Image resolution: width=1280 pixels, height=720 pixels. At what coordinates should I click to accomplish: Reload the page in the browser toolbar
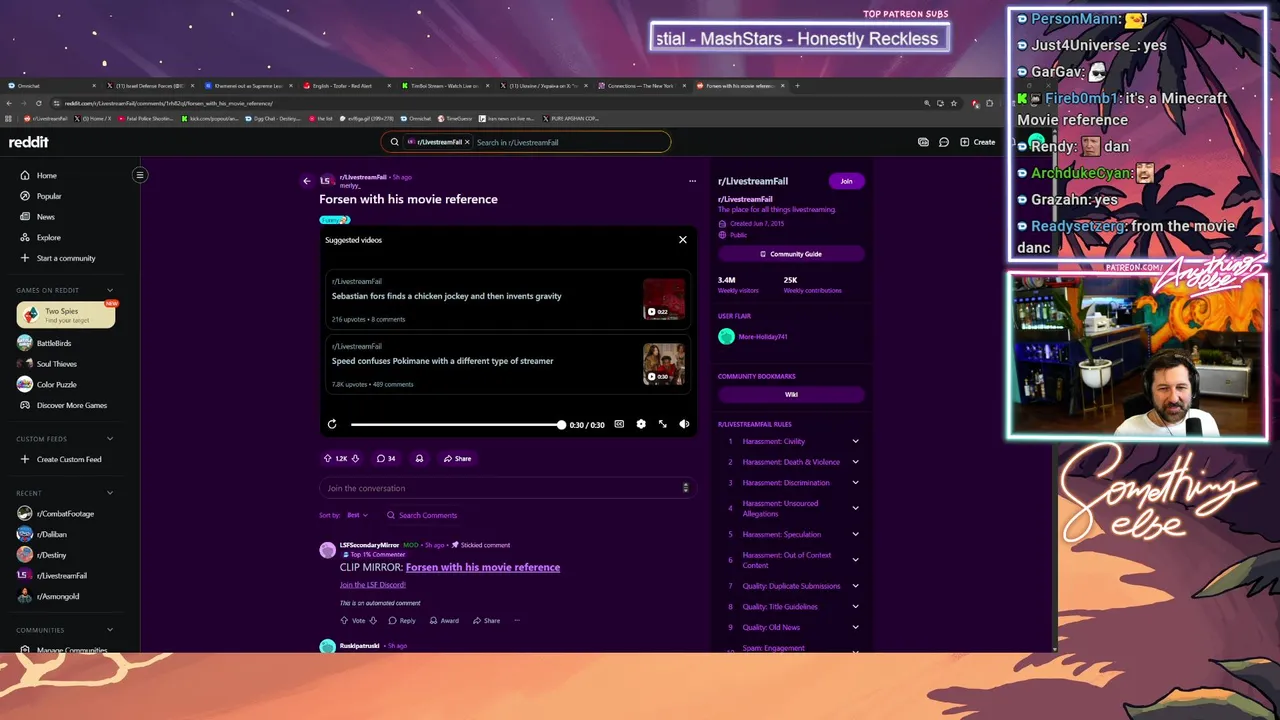pyautogui.click(x=39, y=103)
